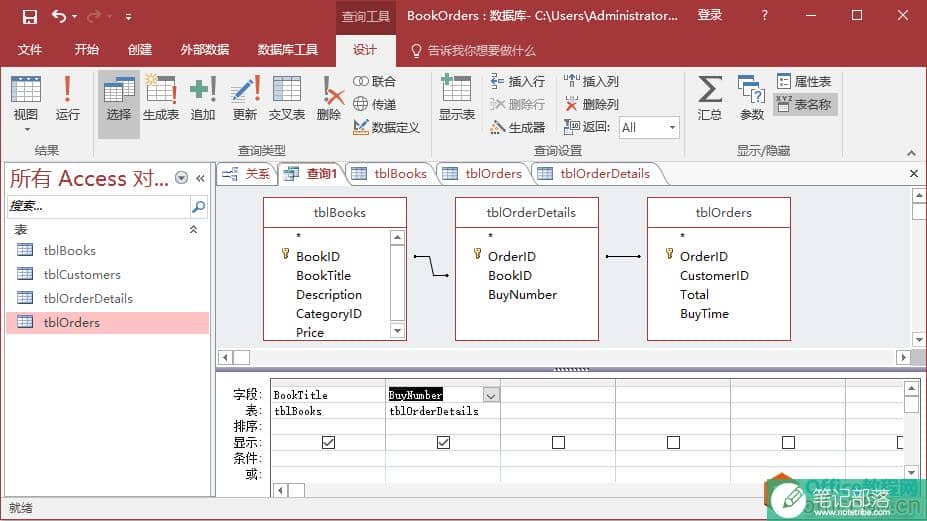Open the 视图 (View) button

click(x=25, y=98)
